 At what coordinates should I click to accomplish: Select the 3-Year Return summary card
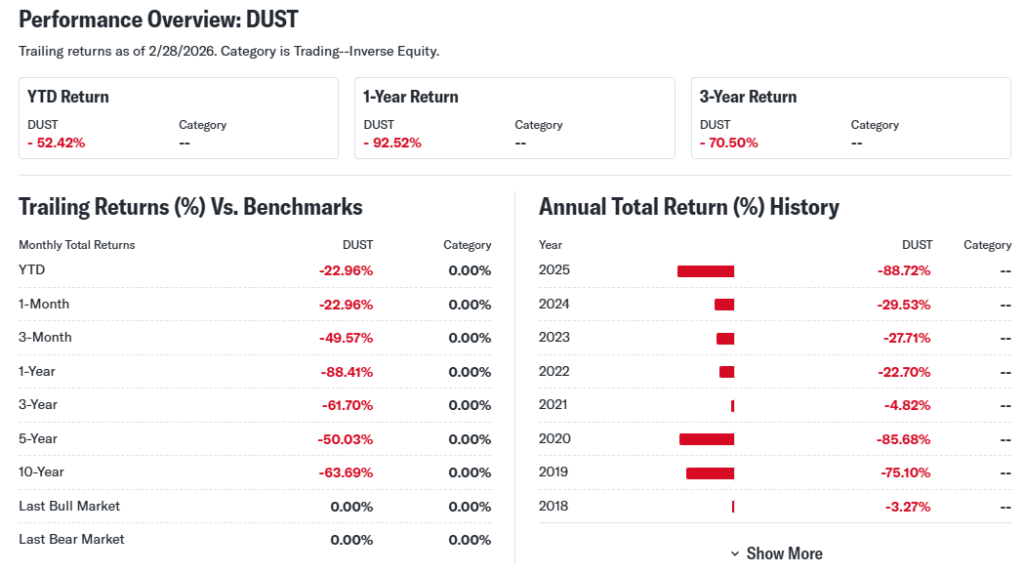850,118
